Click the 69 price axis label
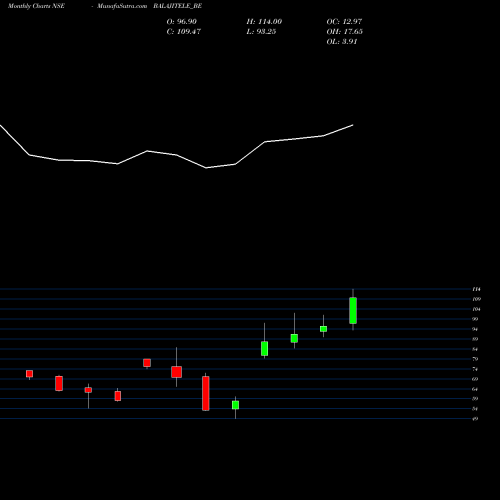 (475, 379)
